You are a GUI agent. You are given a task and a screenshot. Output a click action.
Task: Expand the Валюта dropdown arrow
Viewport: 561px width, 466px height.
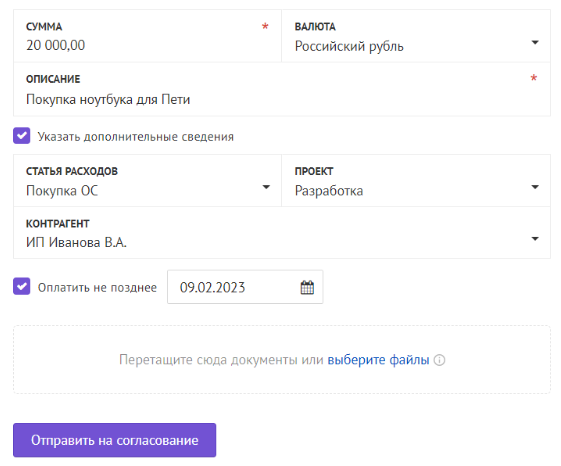click(x=535, y=43)
